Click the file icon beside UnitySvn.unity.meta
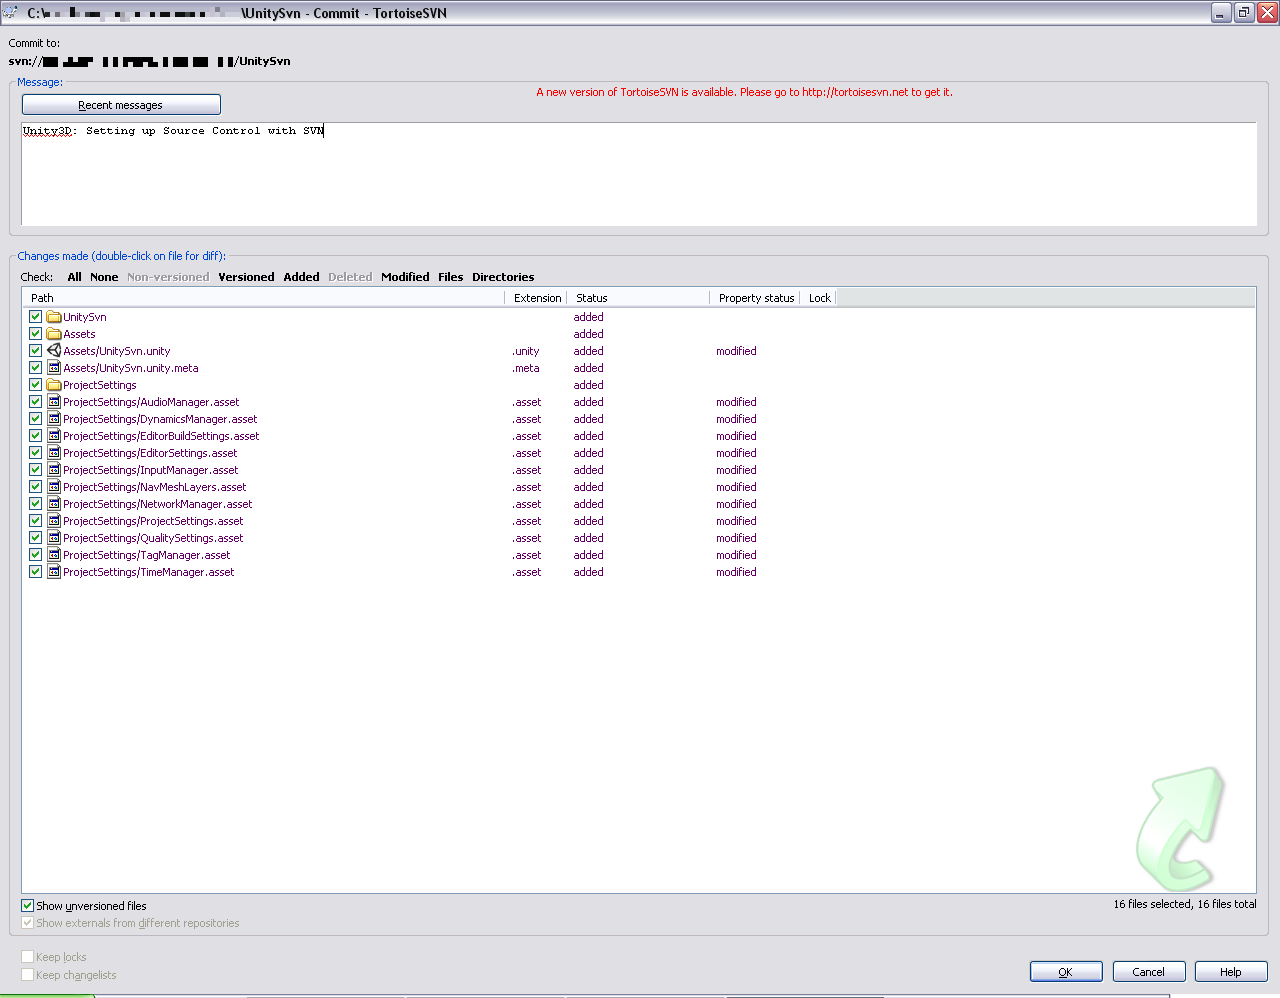Image resolution: width=1280 pixels, height=998 pixels. 54,368
